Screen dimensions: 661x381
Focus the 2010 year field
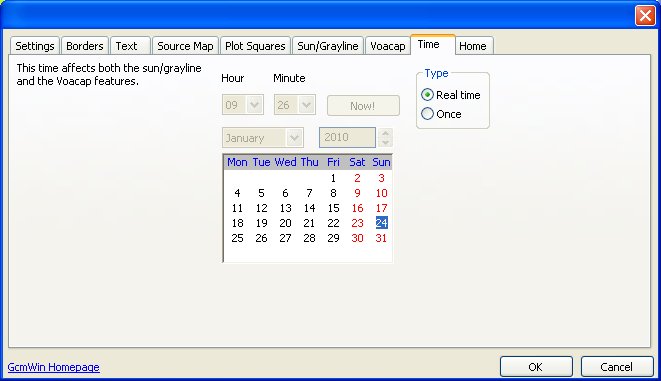(x=347, y=137)
